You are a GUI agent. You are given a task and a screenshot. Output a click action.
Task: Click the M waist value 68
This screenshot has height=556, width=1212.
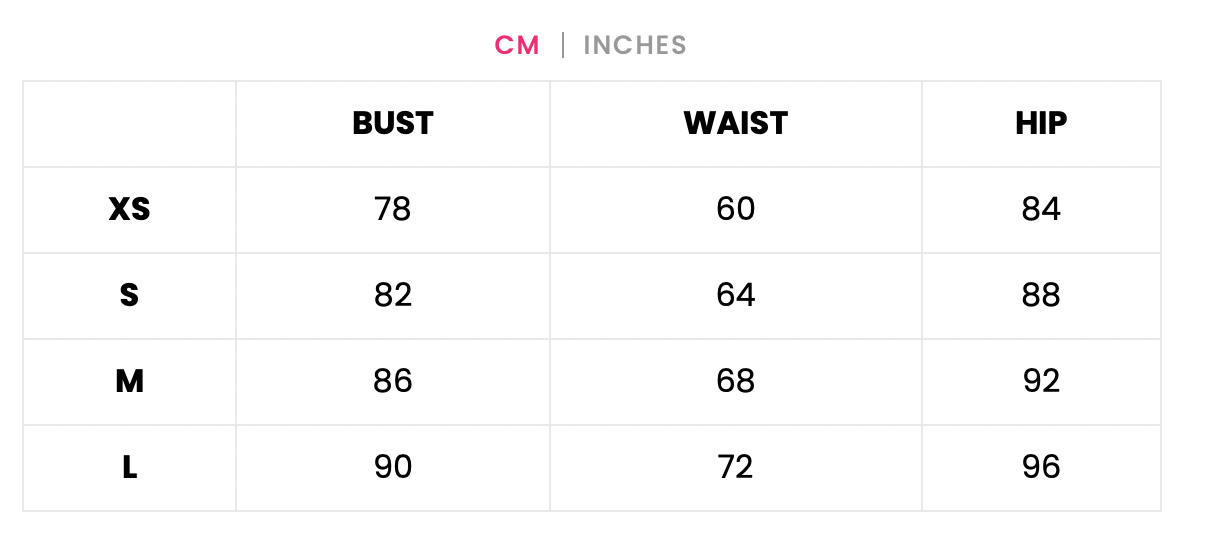coord(736,381)
